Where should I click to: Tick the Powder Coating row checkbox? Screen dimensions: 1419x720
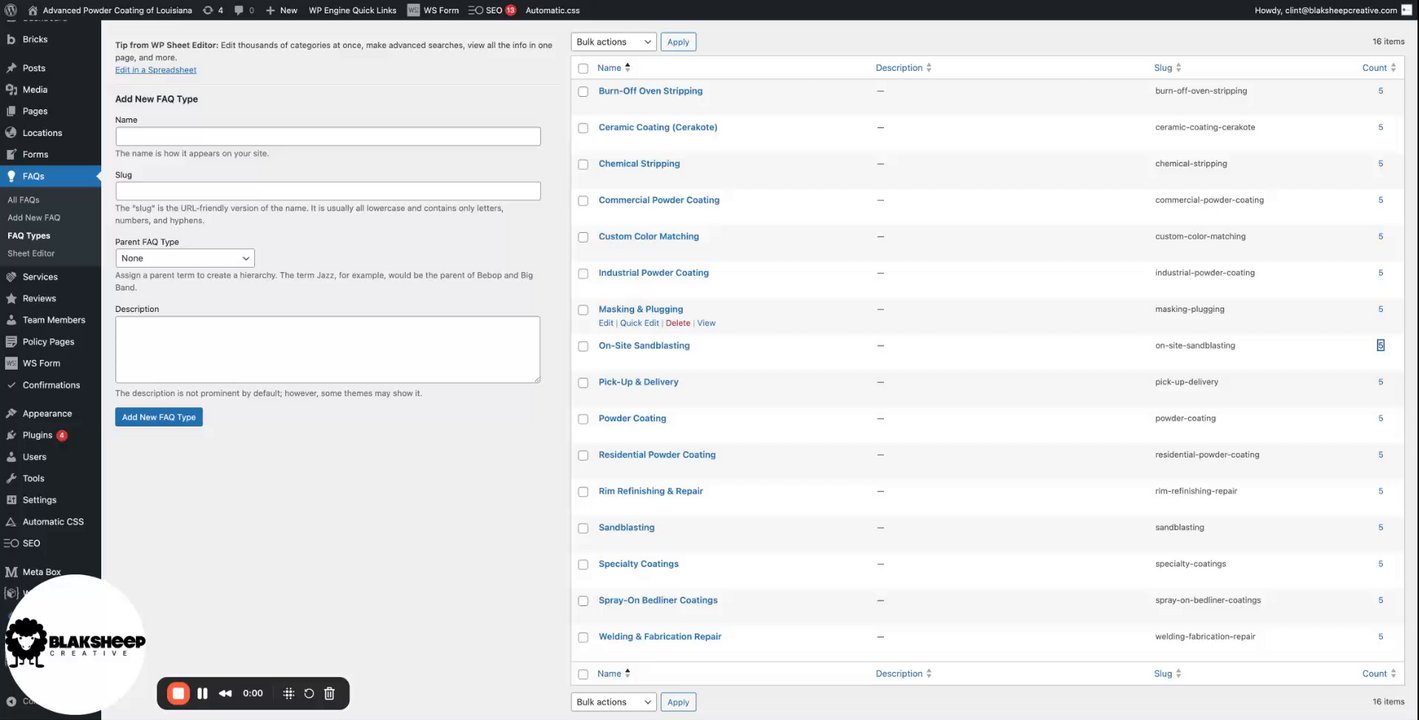[x=583, y=419]
